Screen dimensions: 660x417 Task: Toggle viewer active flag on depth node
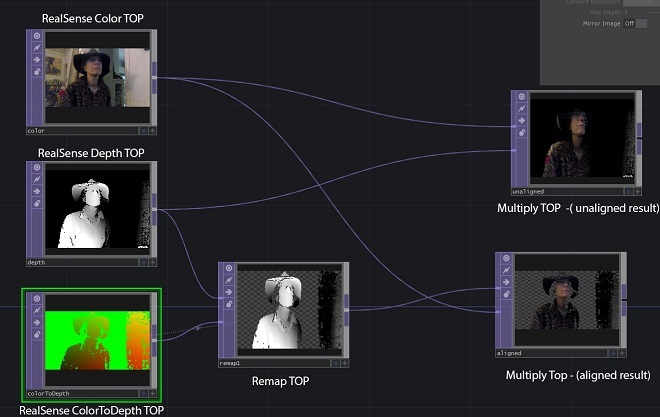point(37,167)
